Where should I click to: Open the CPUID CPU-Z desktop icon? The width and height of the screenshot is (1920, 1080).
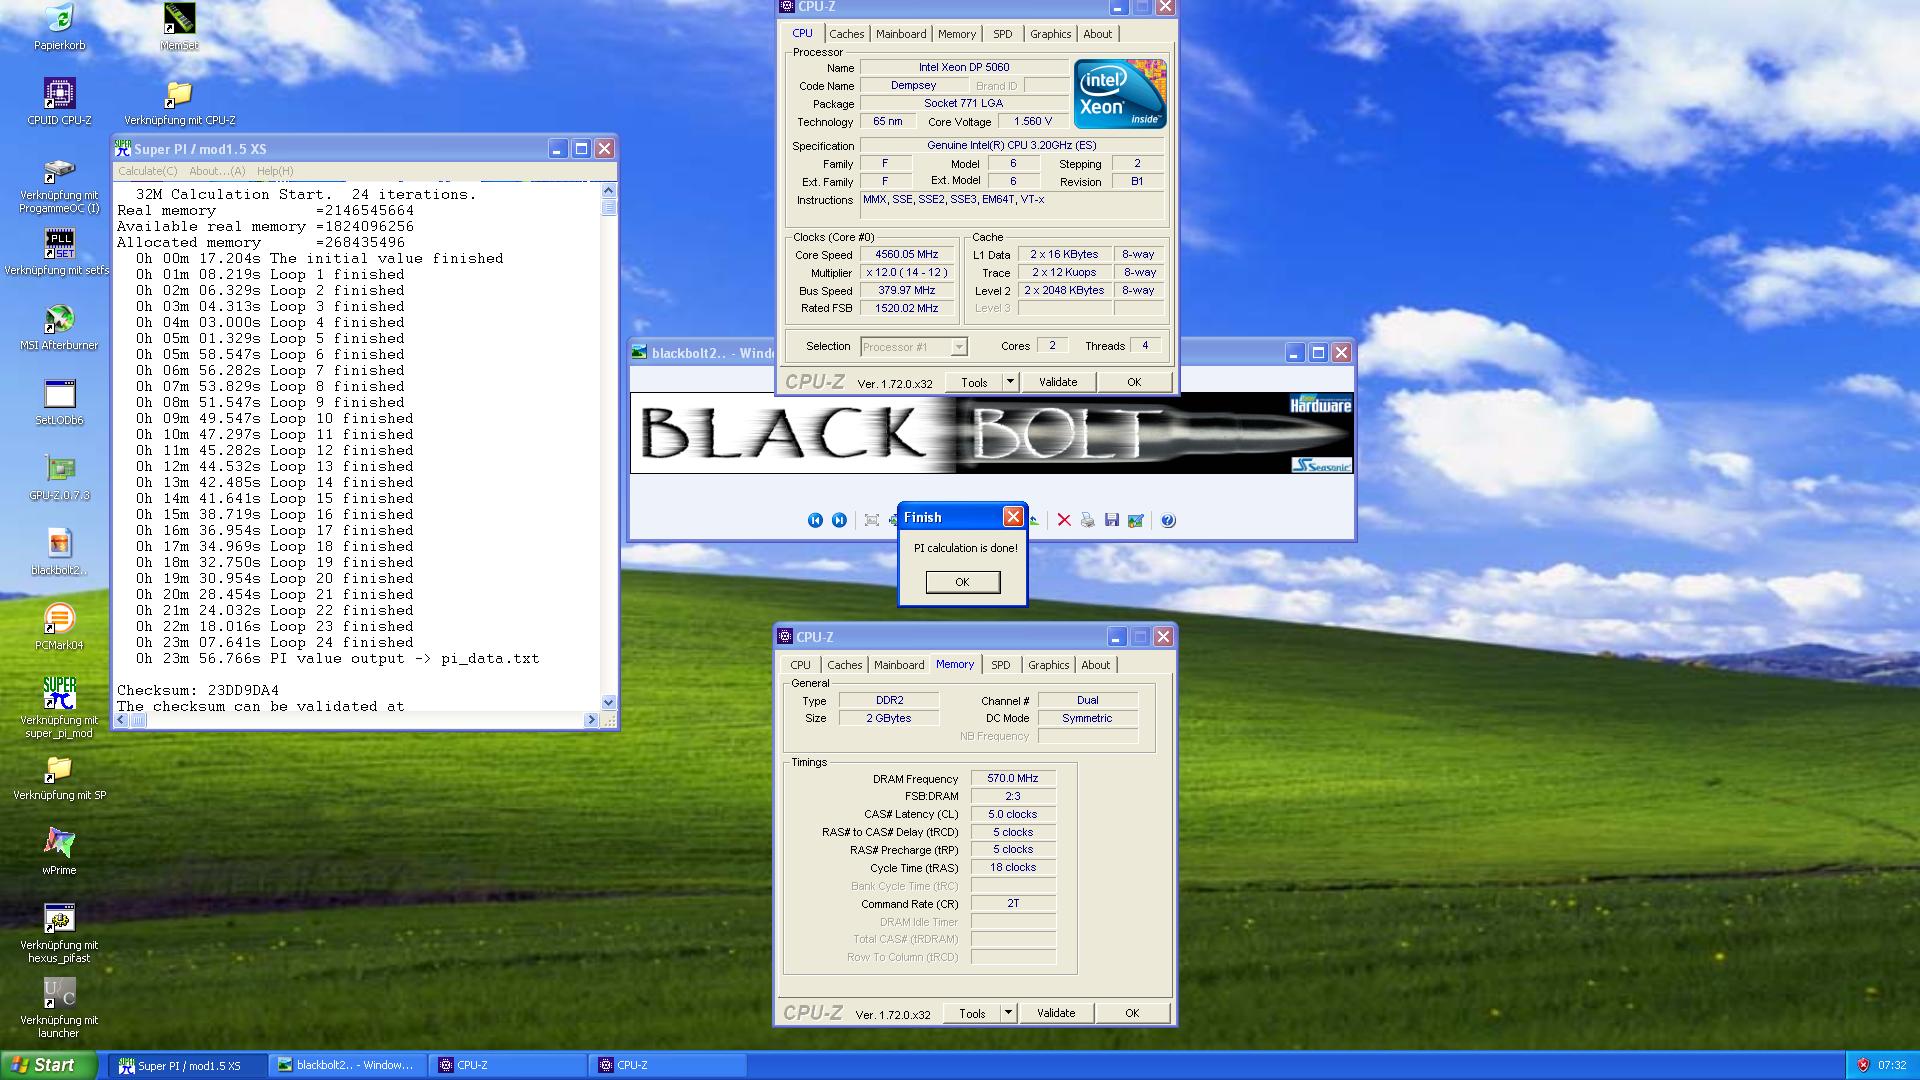[x=59, y=102]
